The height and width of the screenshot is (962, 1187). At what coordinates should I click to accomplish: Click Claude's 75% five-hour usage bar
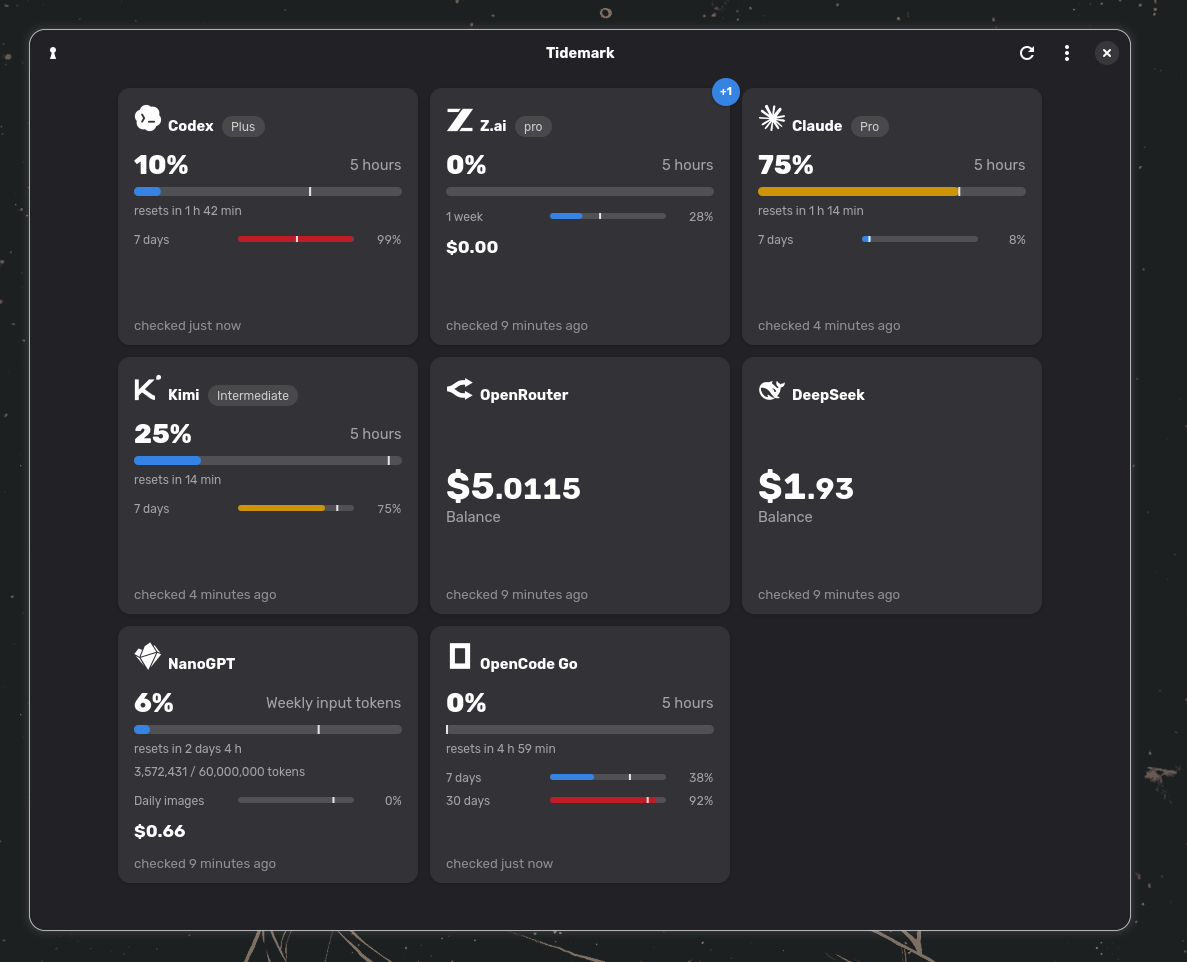pyautogui.click(x=892, y=191)
